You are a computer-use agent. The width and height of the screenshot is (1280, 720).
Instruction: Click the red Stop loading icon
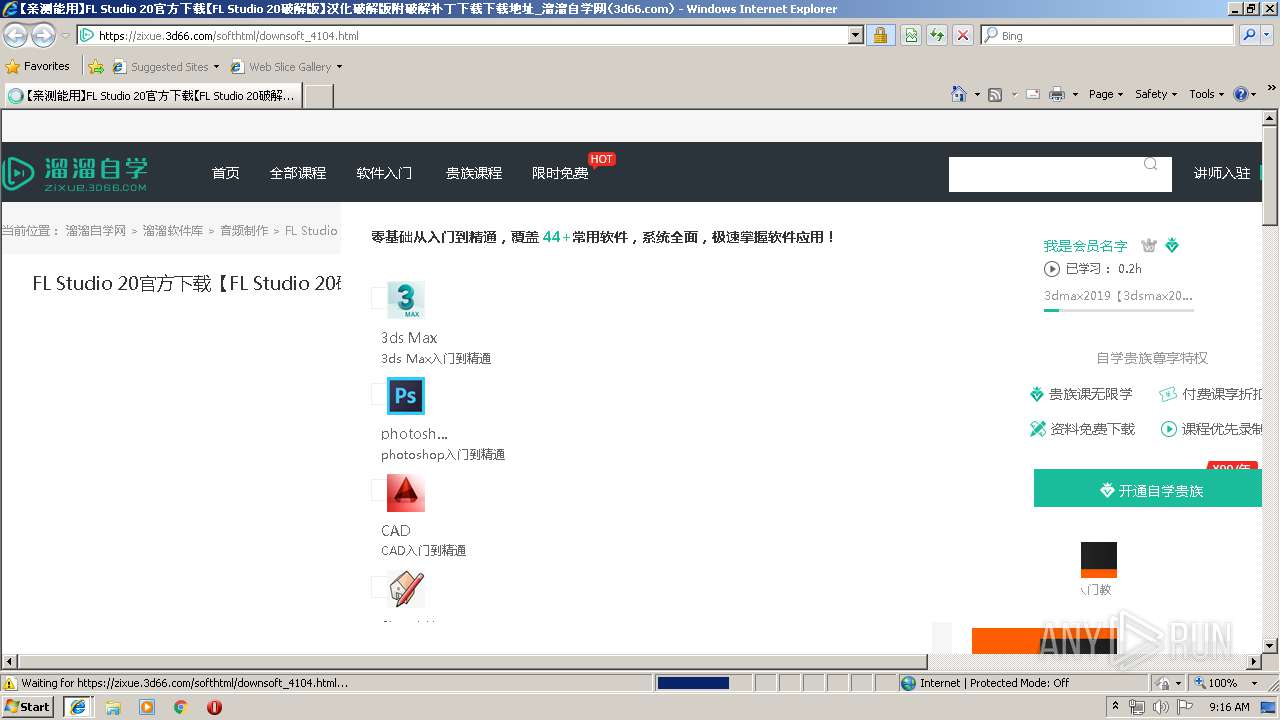click(x=962, y=35)
